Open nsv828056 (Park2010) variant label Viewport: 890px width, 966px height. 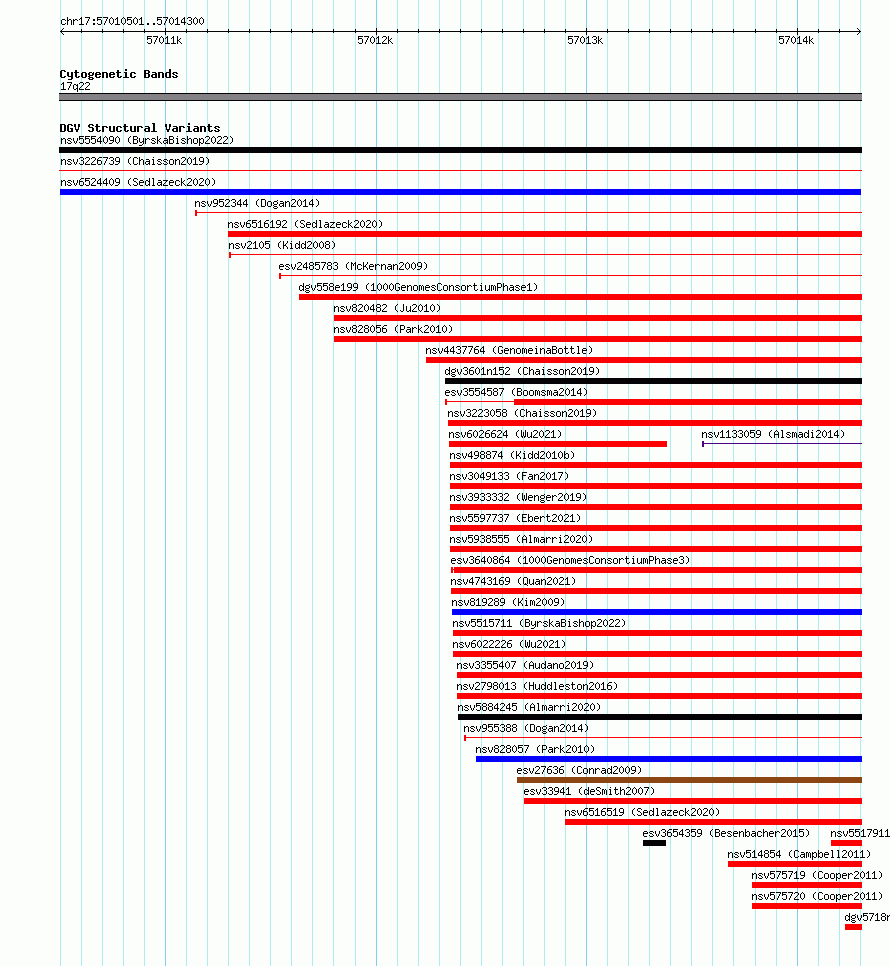(x=393, y=329)
